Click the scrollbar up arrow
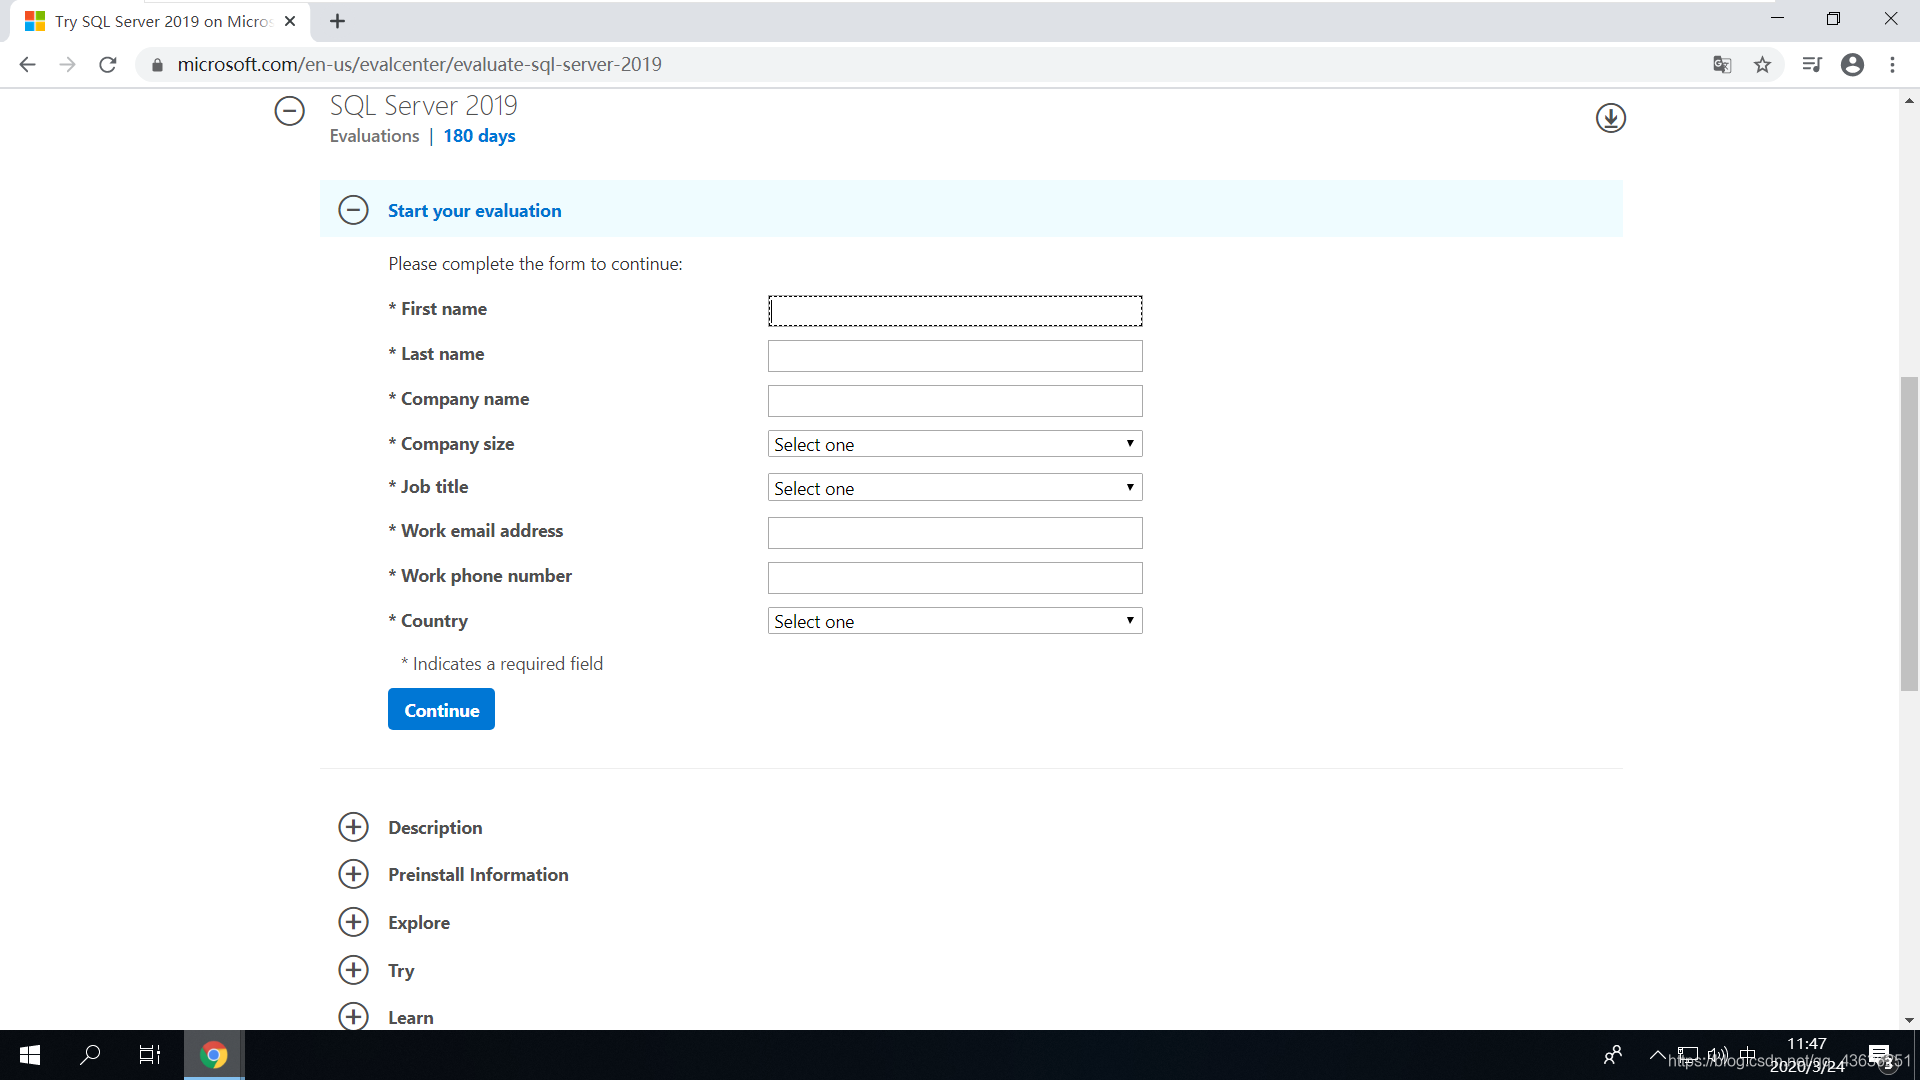 point(1909,100)
